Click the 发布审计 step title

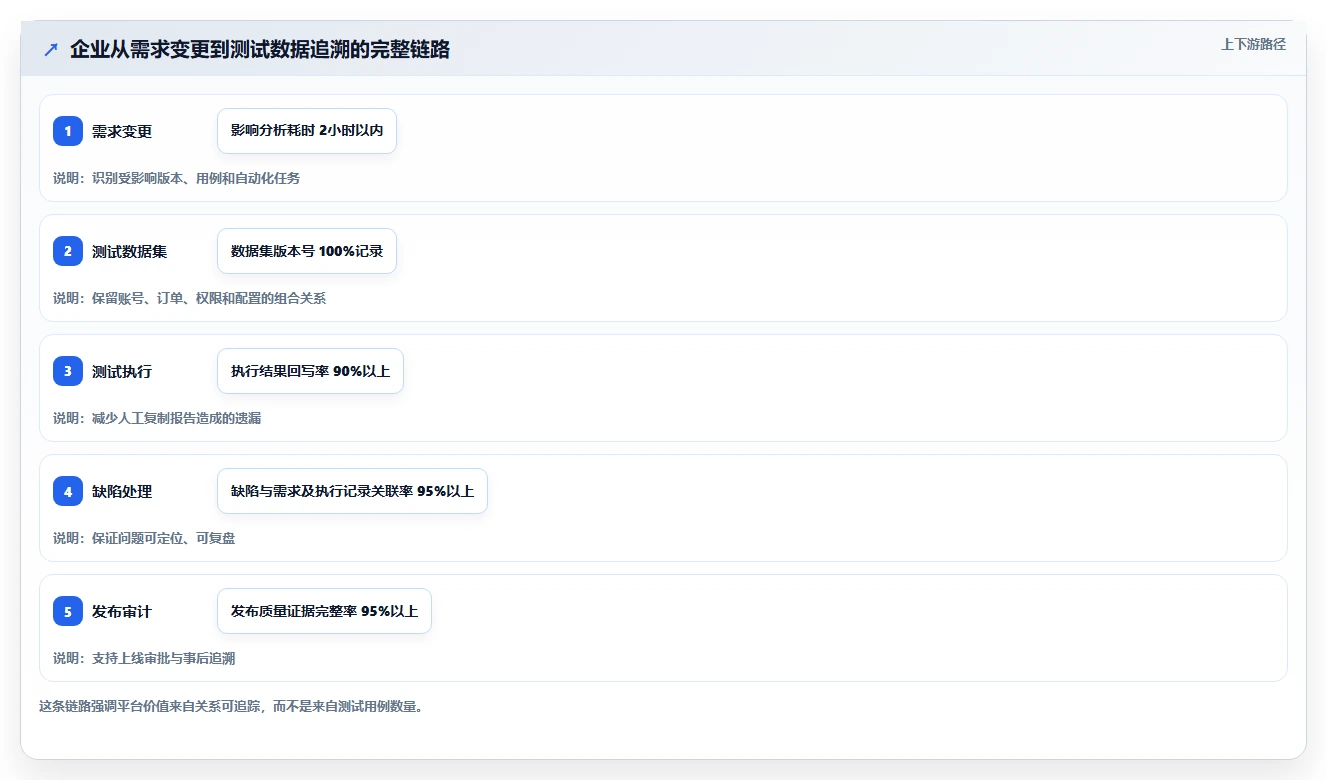pyautogui.click(x=122, y=611)
